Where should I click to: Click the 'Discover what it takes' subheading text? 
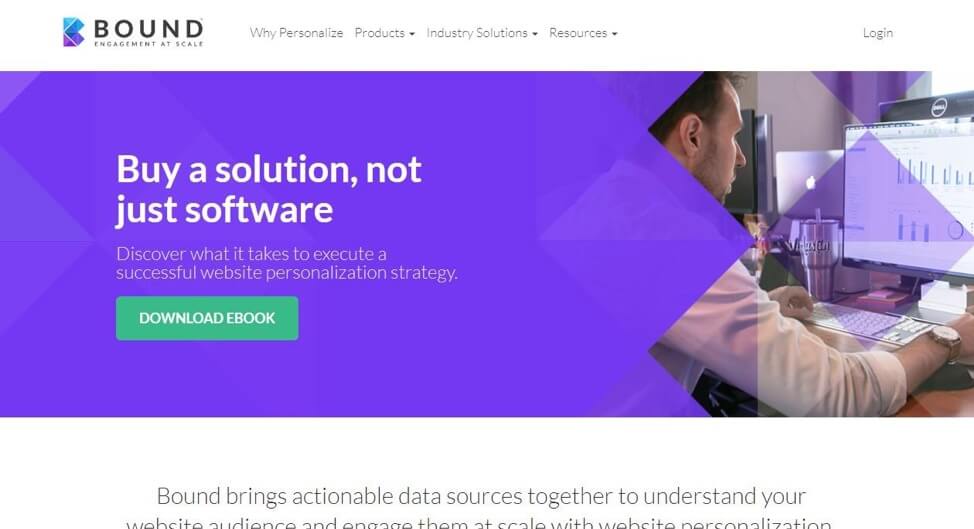[x=287, y=263]
